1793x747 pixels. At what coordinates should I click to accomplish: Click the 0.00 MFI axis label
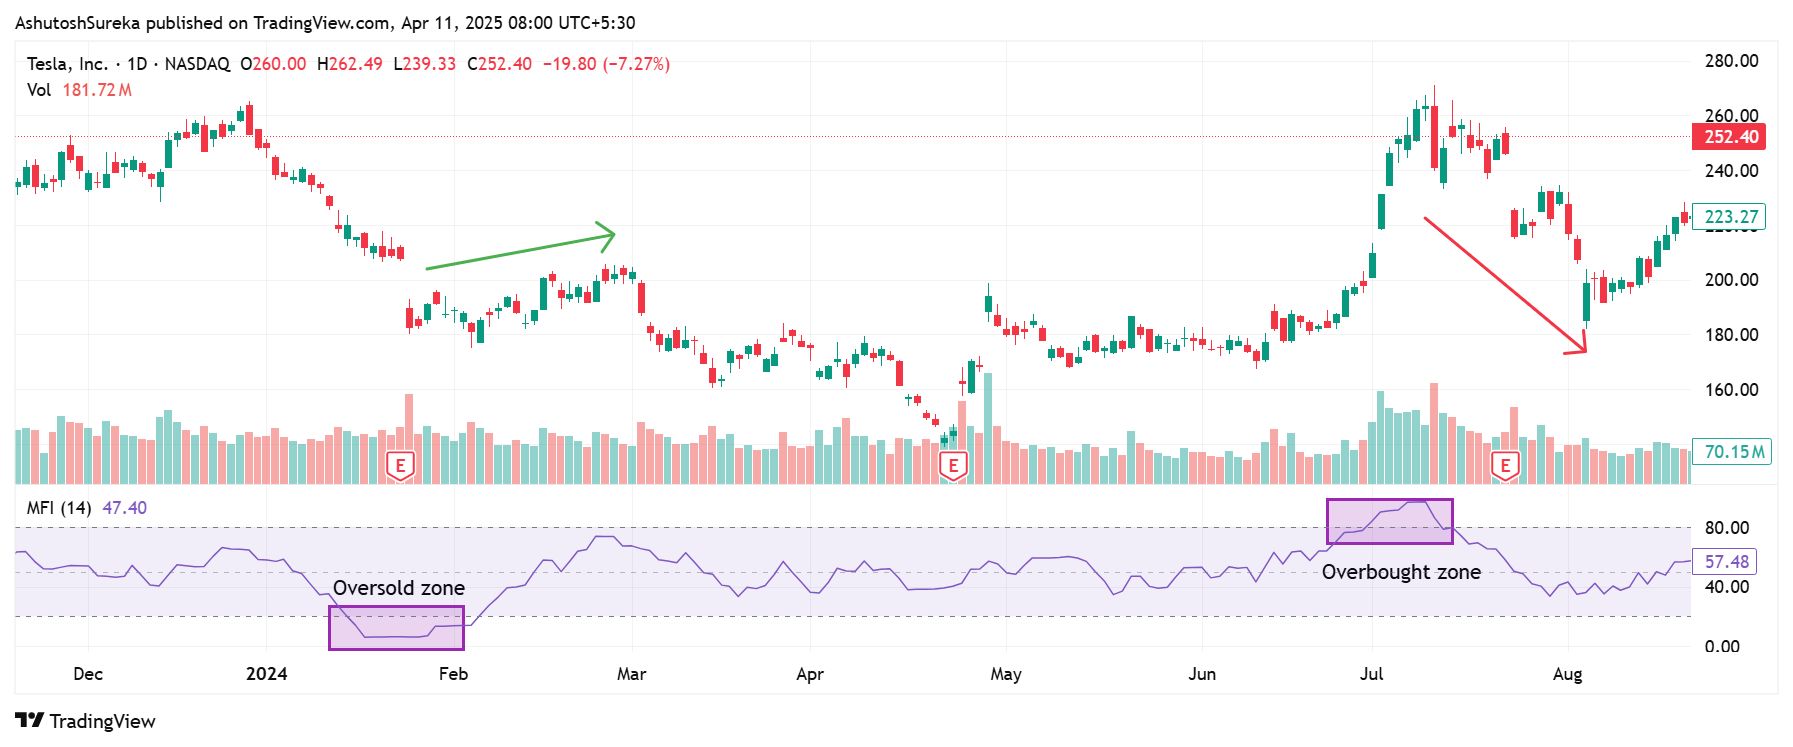(1722, 646)
